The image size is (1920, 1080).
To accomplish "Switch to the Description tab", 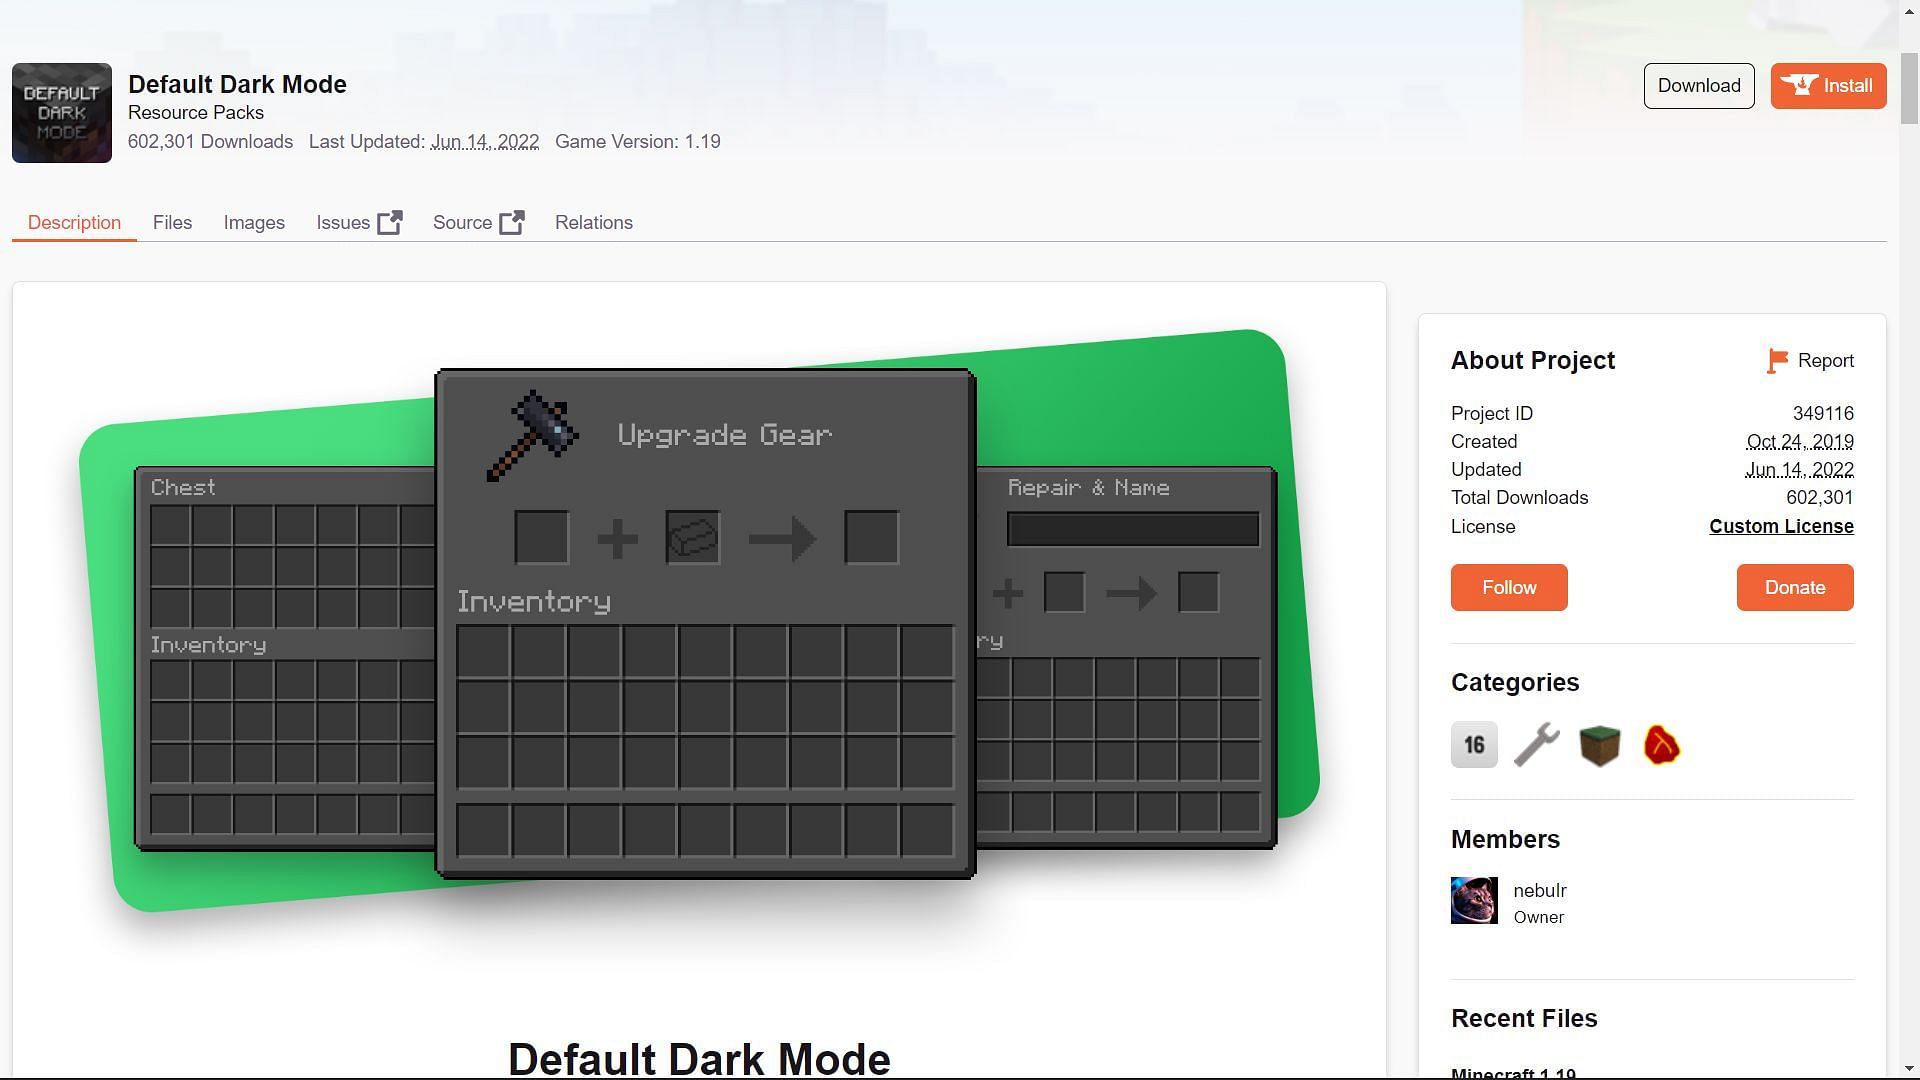I will click(x=74, y=223).
